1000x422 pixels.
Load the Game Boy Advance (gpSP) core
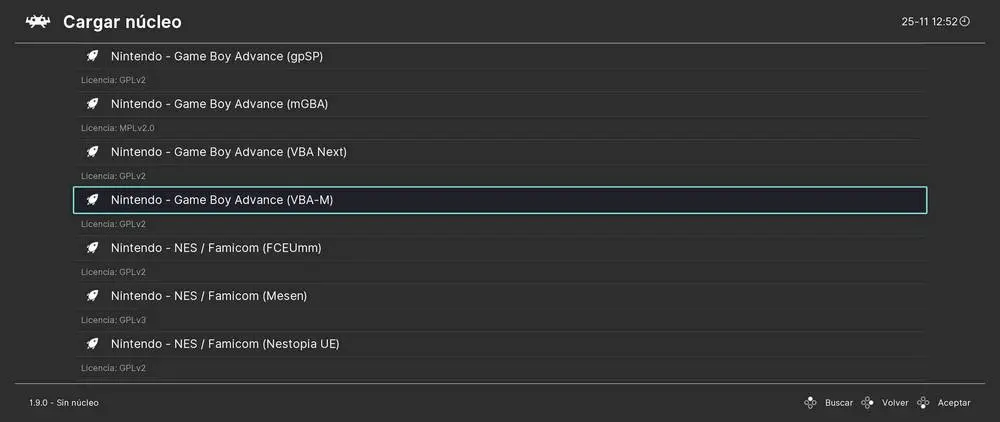coord(216,56)
